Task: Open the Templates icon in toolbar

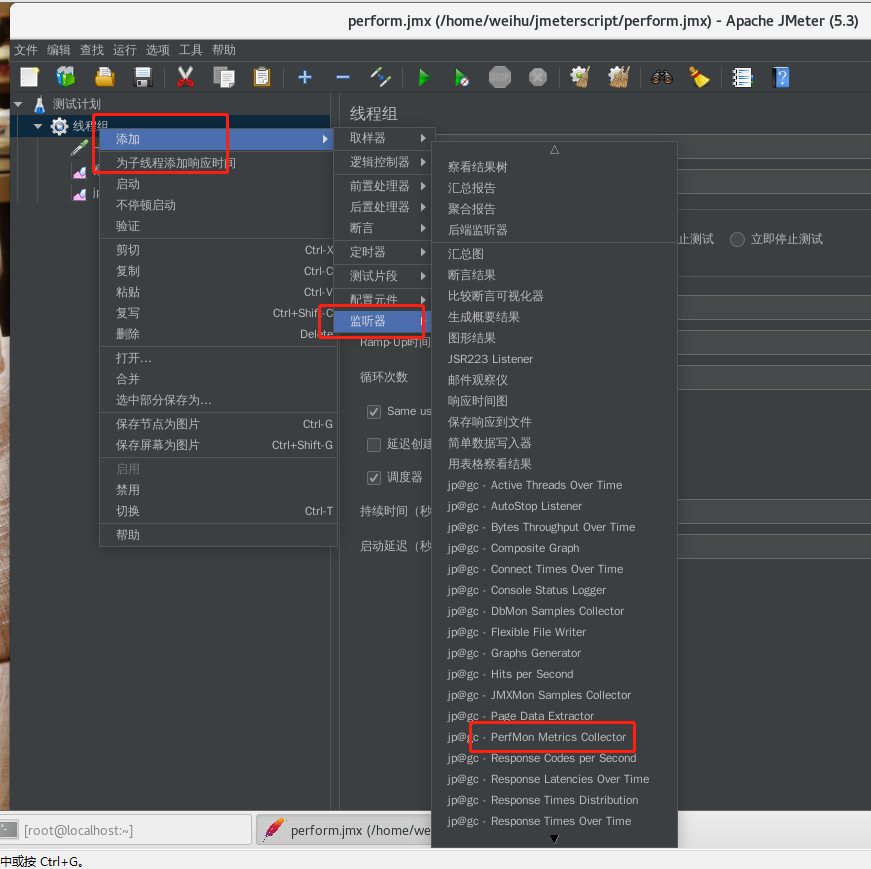Action: tap(66, 77)
